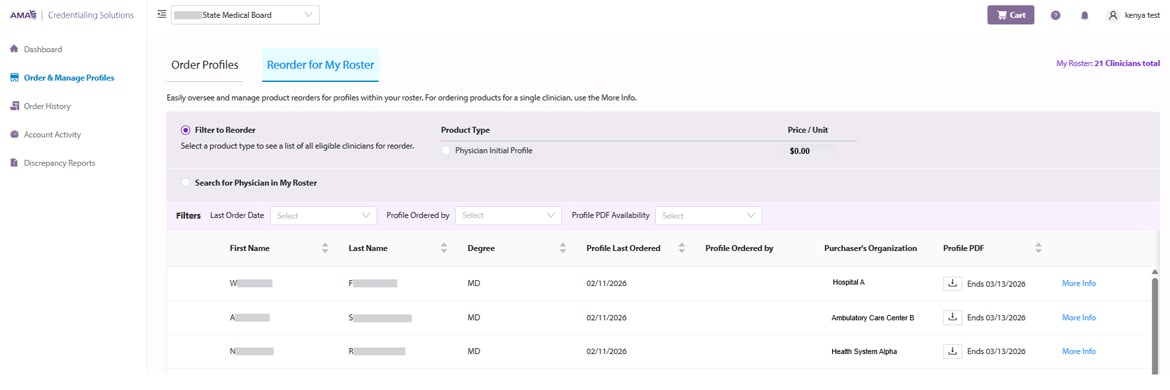Switch to the Order Profiles tab

point(205,65)
